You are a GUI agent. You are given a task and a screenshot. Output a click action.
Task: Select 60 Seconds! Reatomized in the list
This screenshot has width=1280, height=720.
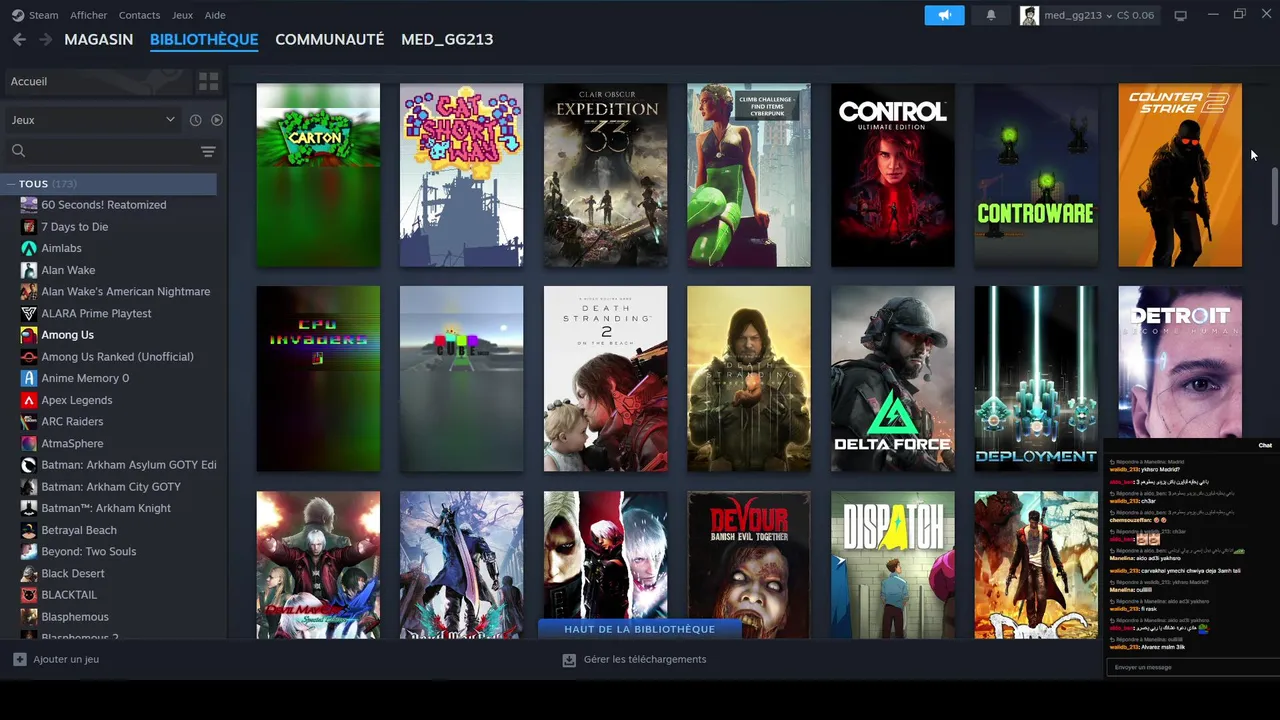pyautogui.click(x=104, y=205)
